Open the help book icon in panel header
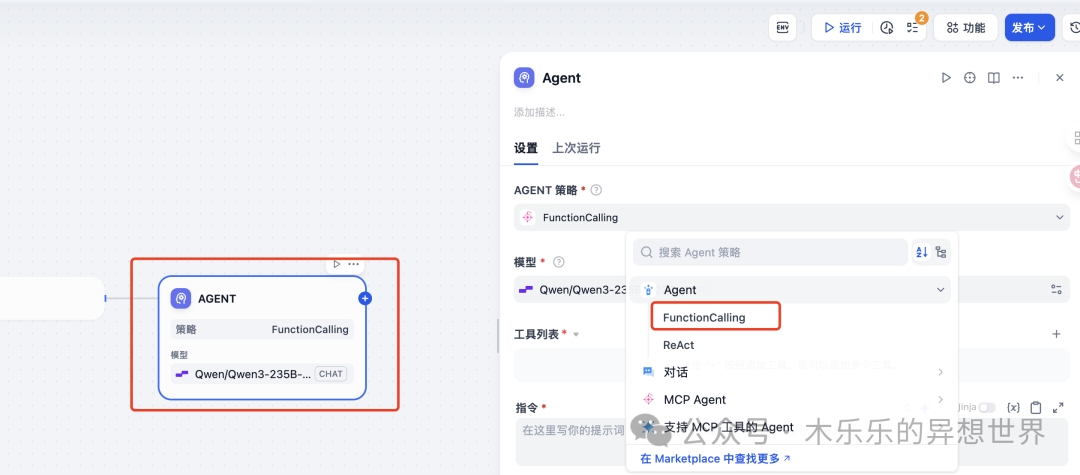 coord(993,78)
